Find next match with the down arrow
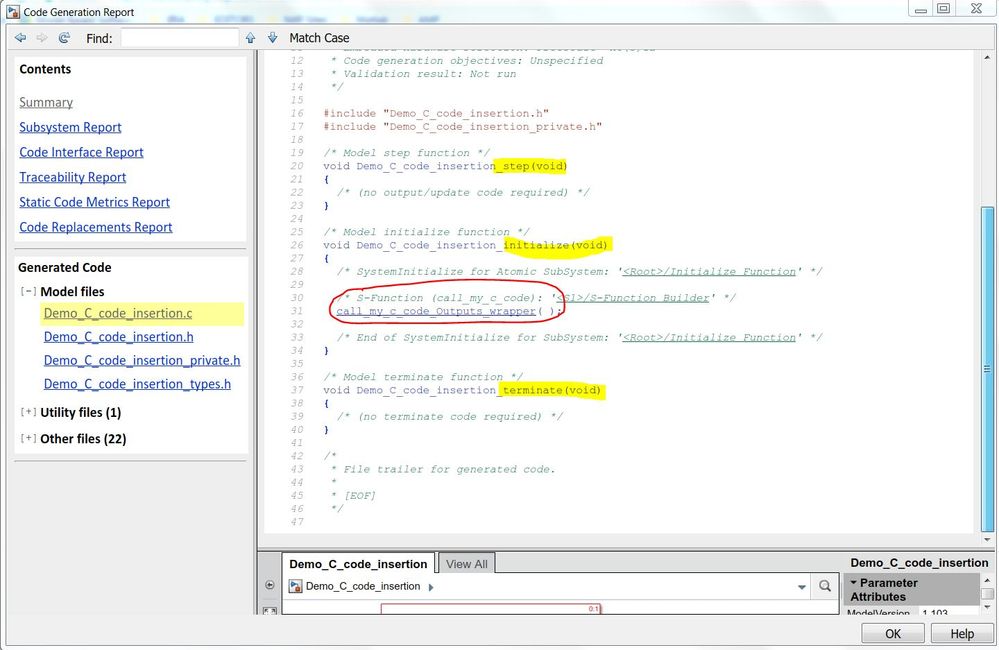 coord(273,38)
